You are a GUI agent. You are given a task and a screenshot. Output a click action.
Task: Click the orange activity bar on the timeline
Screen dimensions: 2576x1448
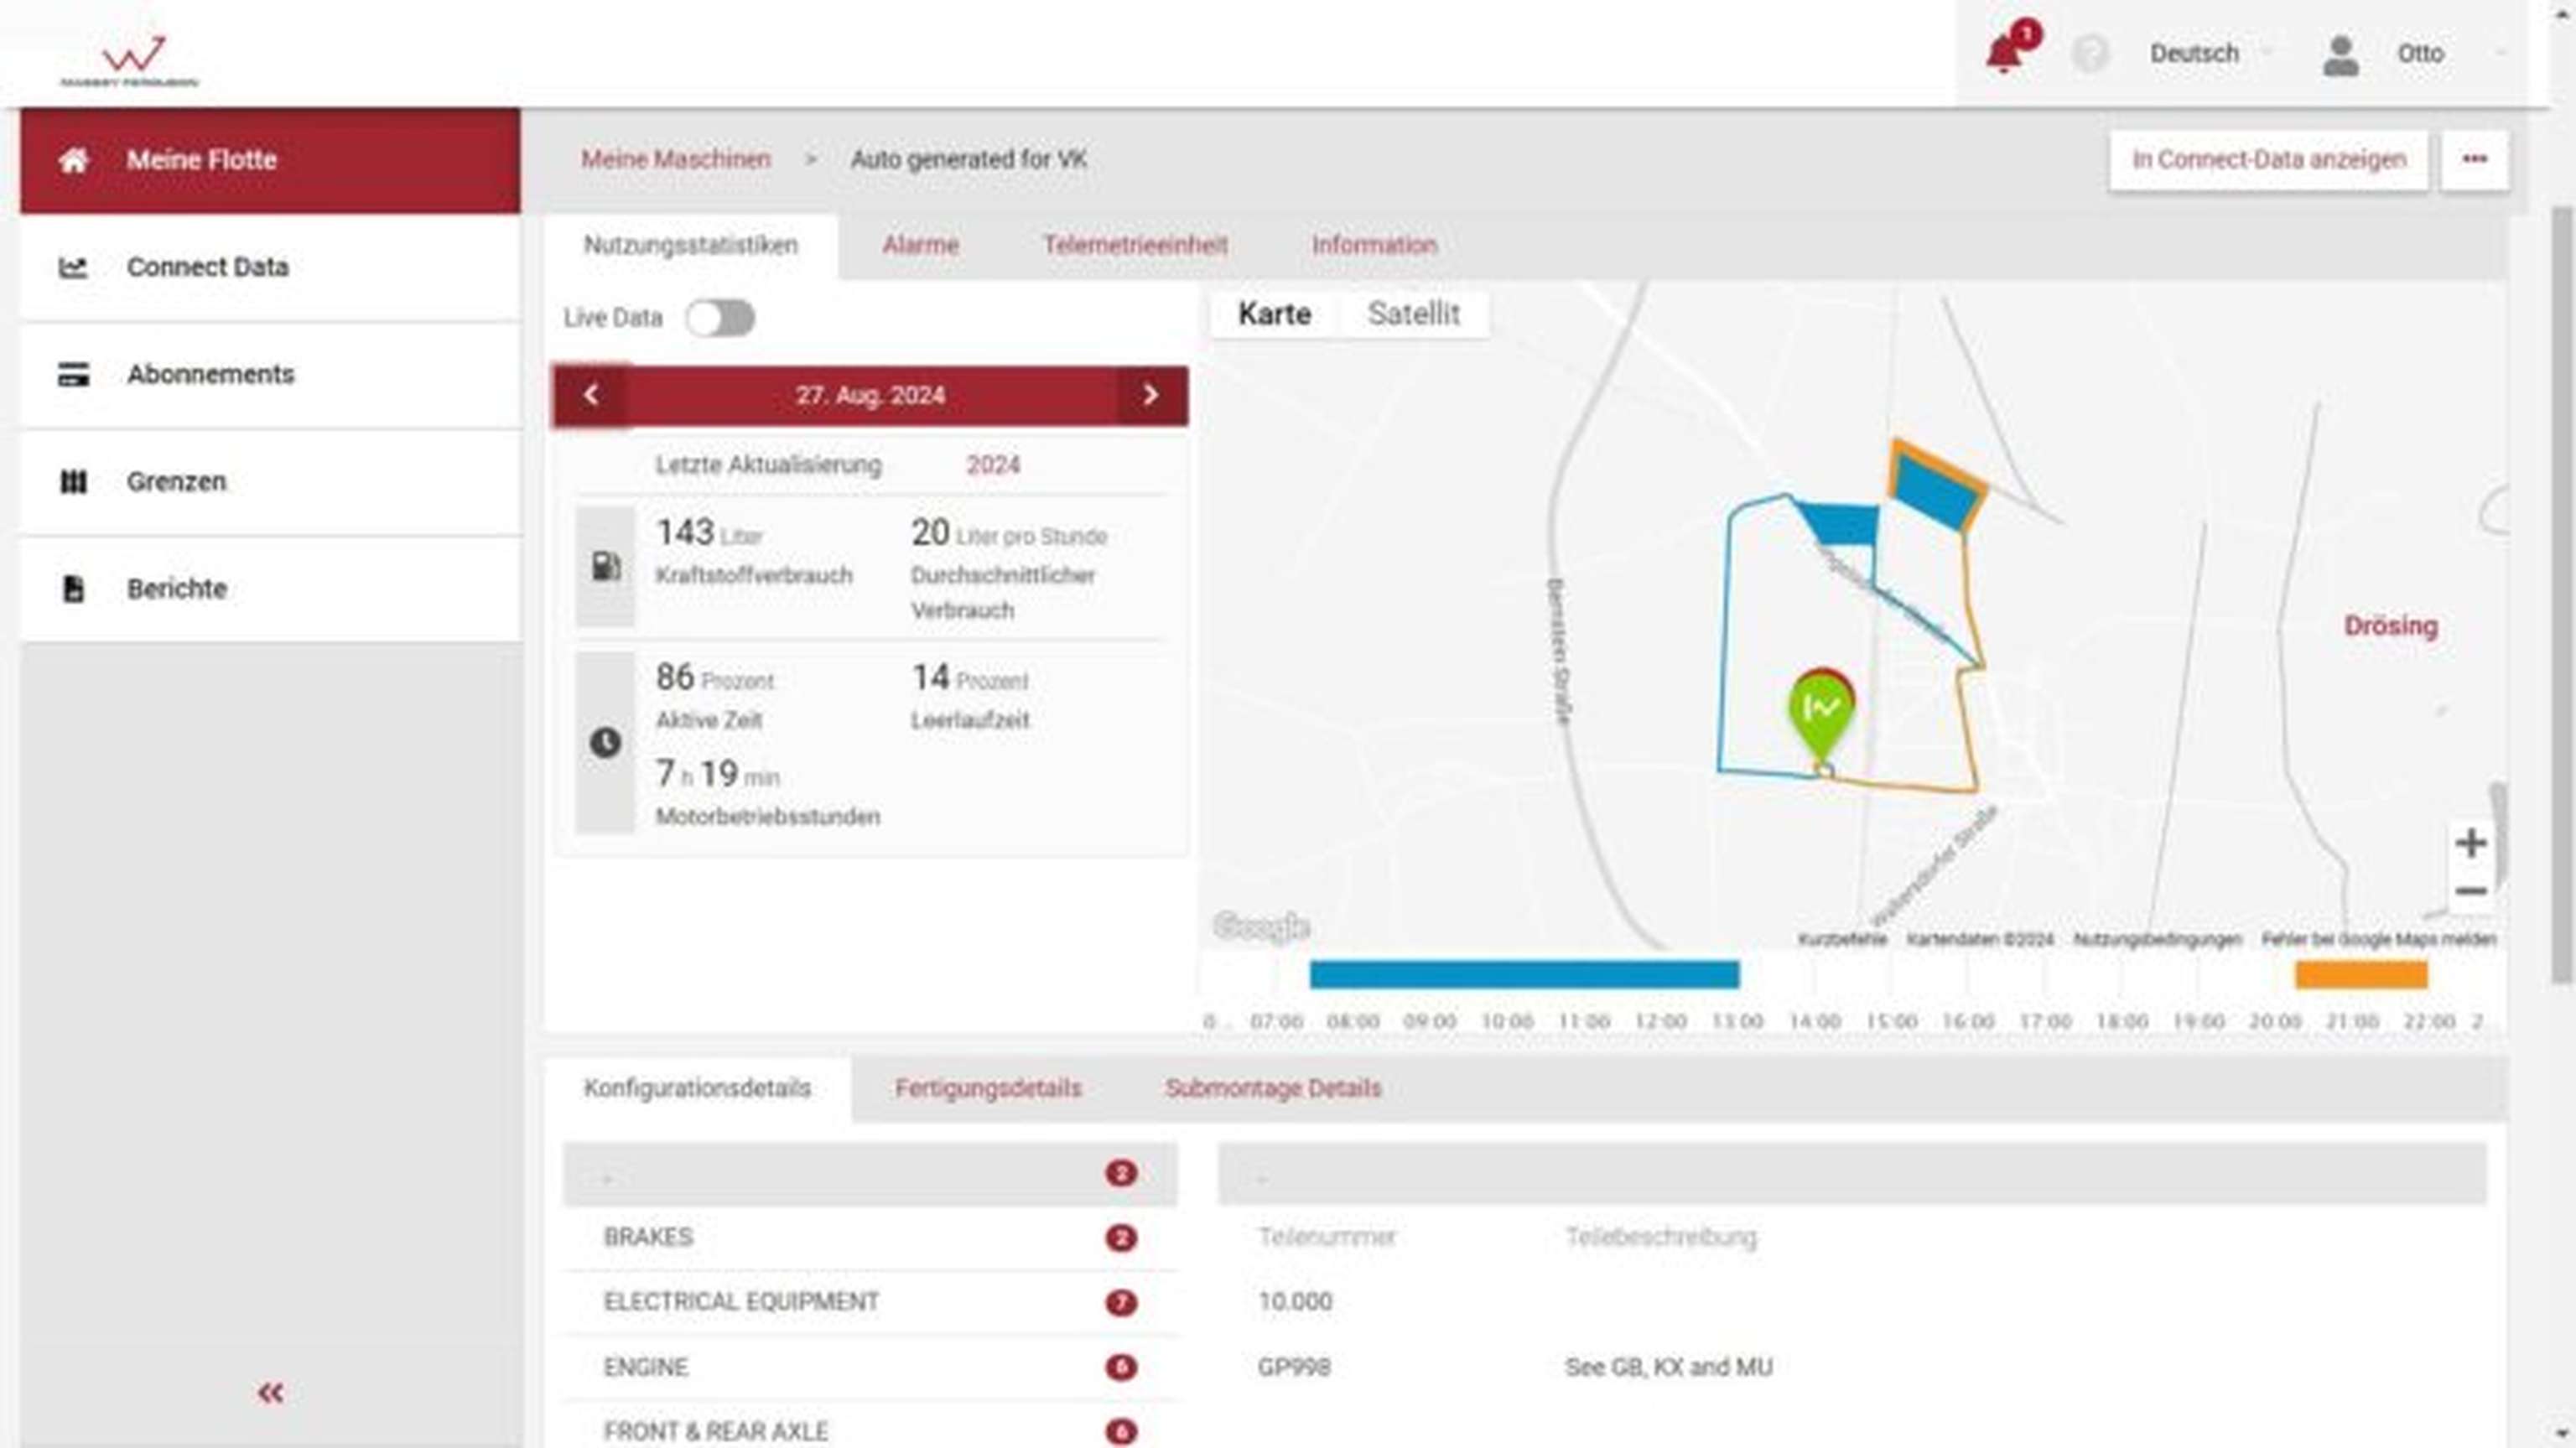point(2363,975)
